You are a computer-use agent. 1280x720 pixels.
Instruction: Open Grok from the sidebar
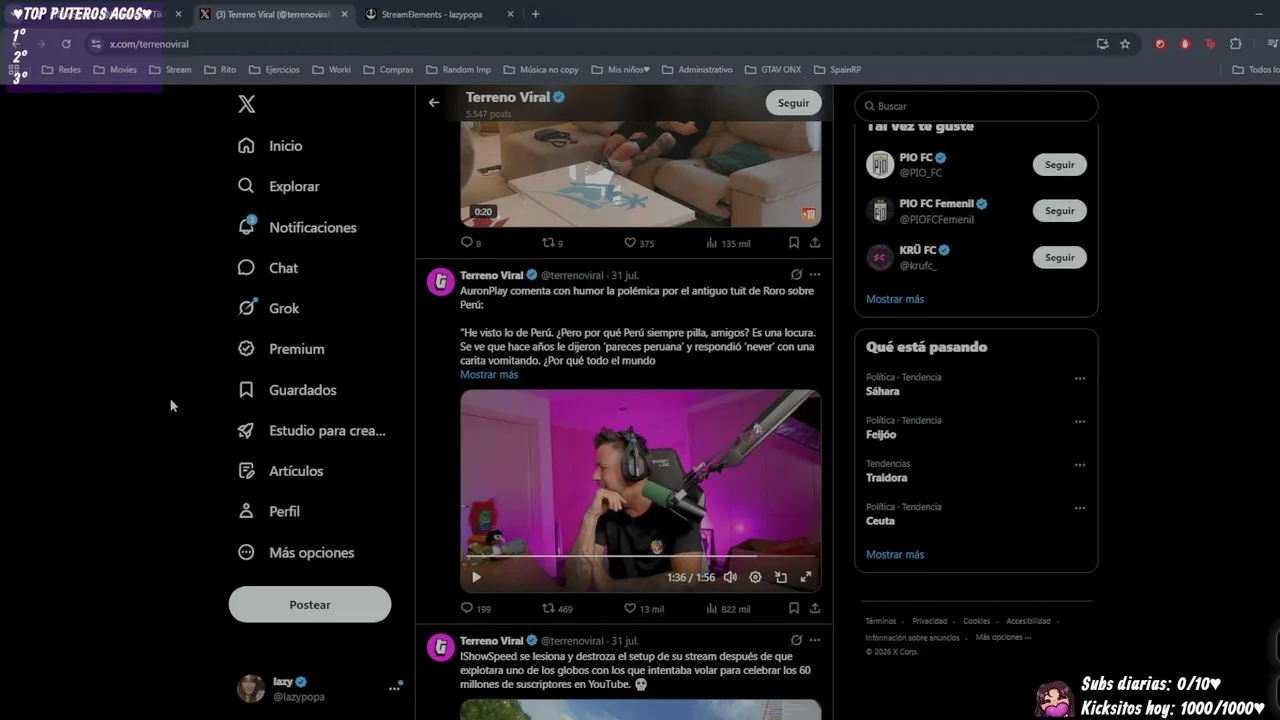click(x=268, y=308)
